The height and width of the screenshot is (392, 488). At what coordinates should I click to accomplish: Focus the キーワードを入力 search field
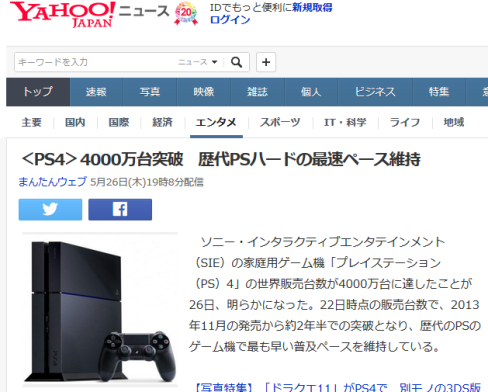click(95, 62)
